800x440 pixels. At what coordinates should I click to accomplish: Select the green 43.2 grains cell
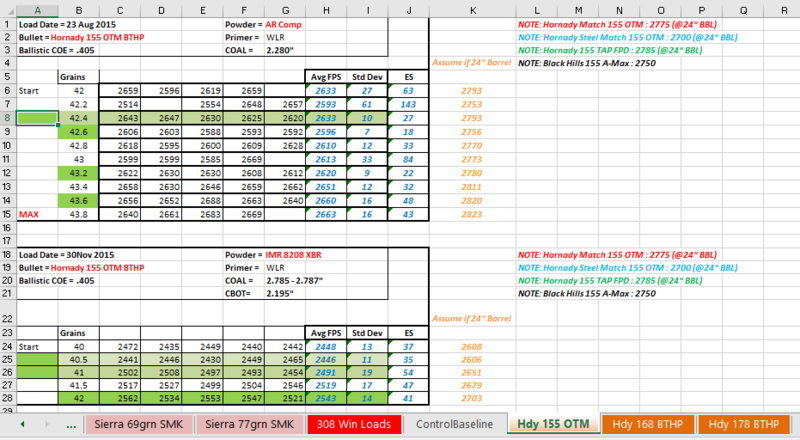(79, 173)
